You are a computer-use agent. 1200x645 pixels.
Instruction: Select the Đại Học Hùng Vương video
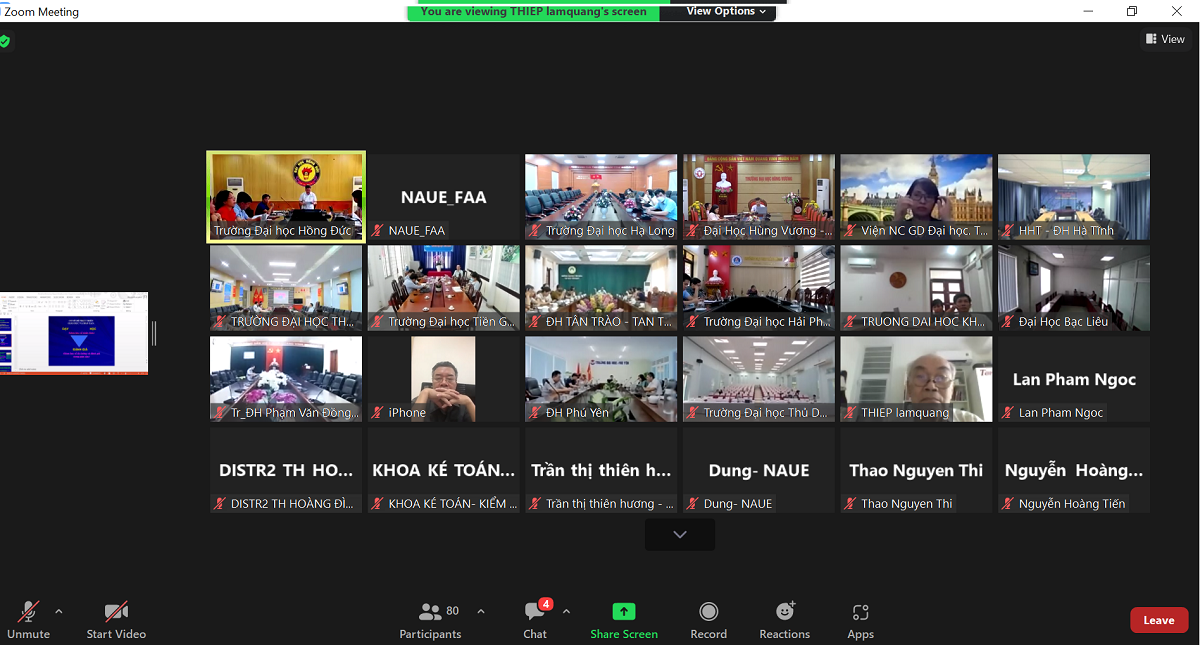(759, 197)
